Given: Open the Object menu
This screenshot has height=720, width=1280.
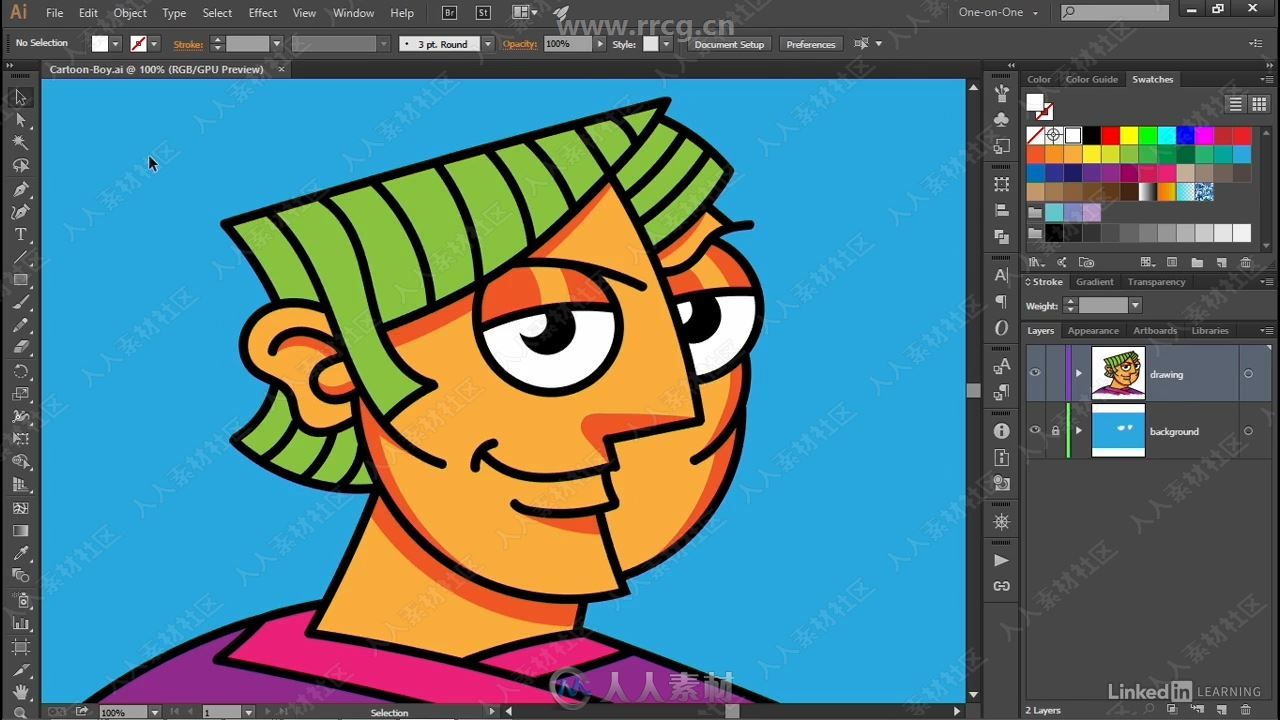Looking at the screenshot, I should click(x=130, y=13).
